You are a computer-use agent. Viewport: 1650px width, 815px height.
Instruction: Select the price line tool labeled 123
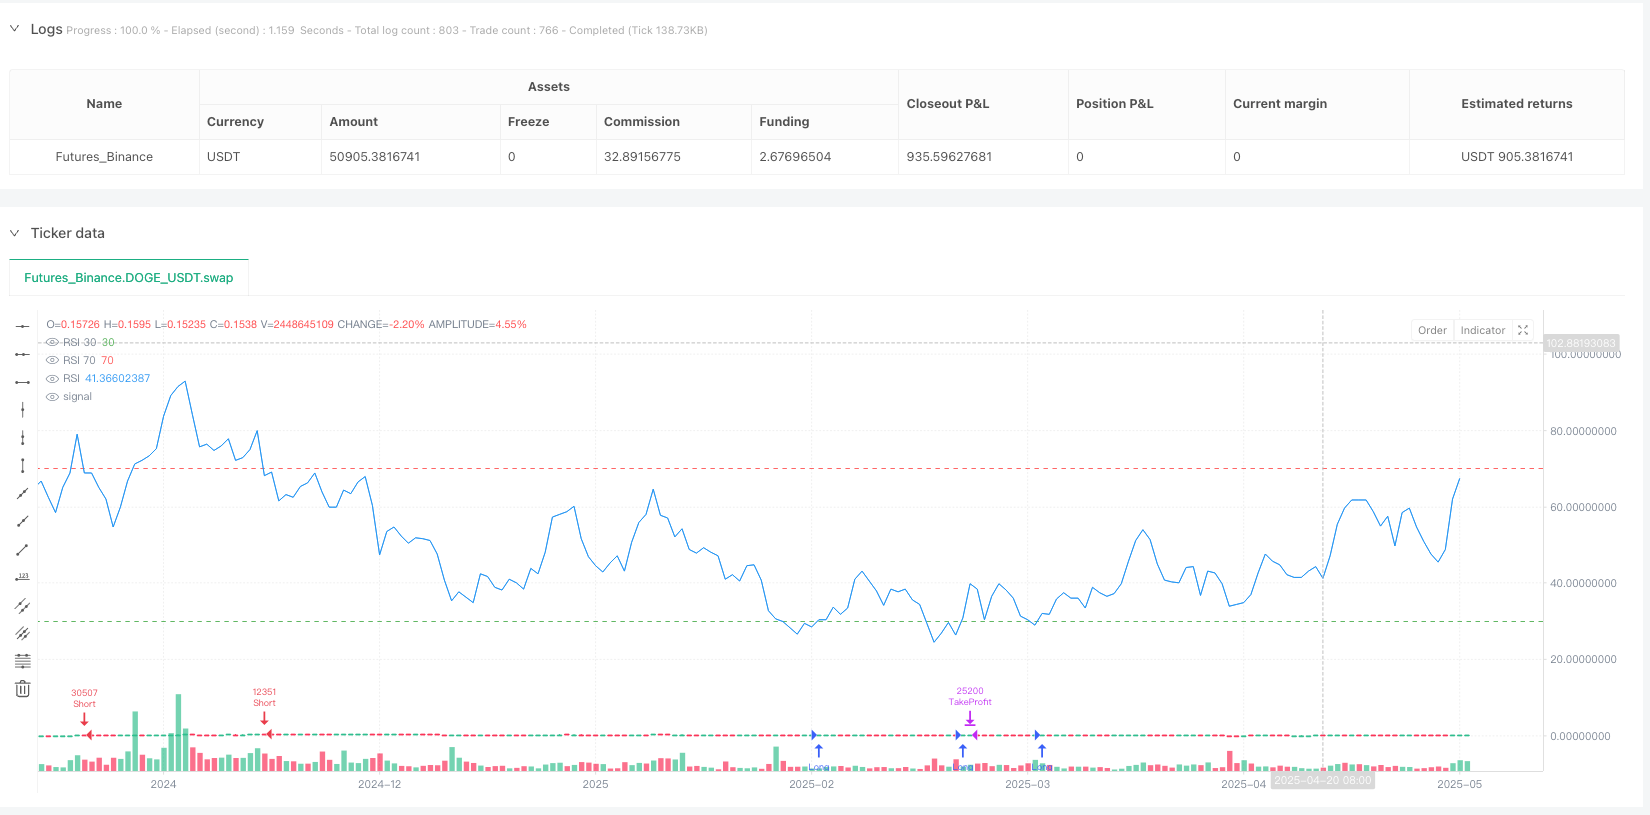tap(22, 578)
